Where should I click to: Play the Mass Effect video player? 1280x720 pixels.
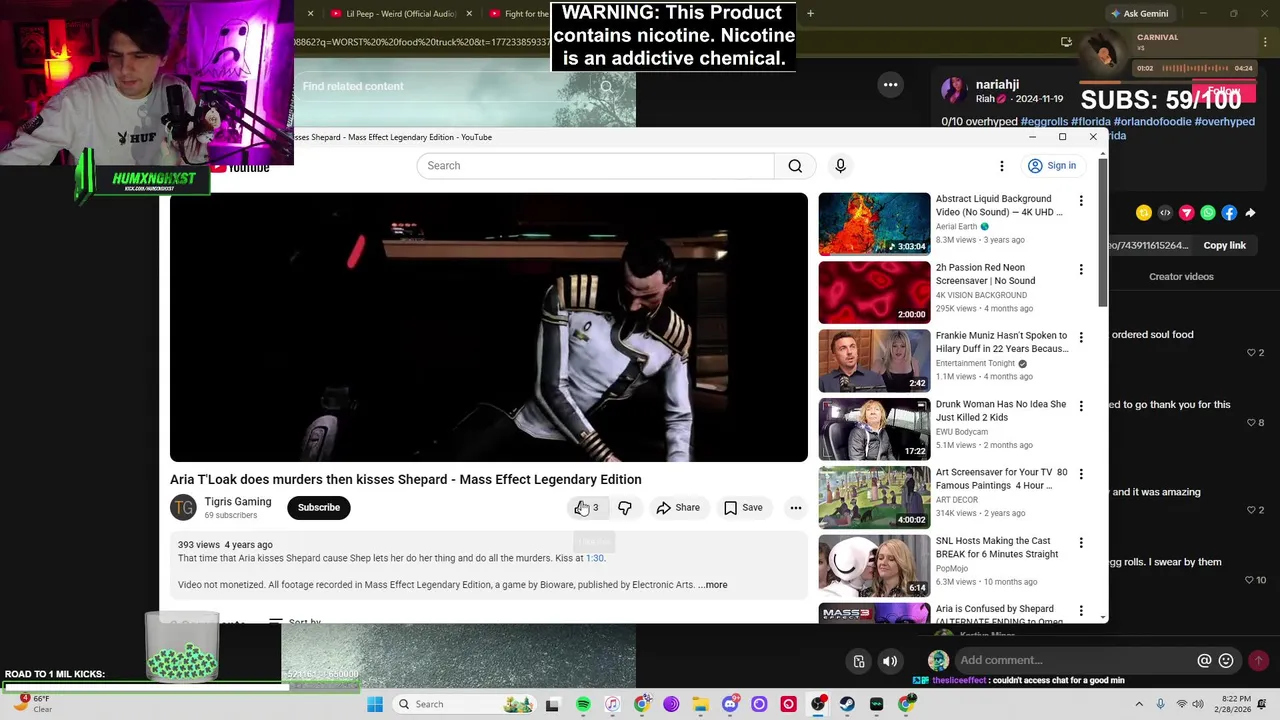[488, 327]
